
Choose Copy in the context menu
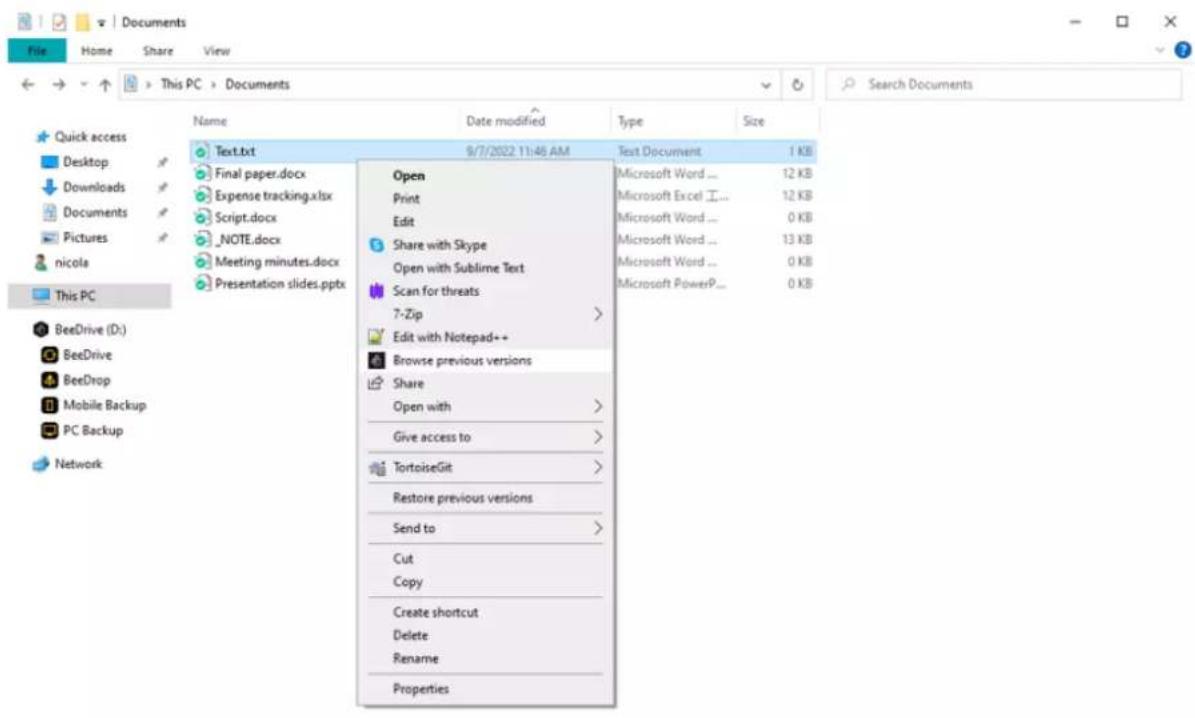(x=407, y=582)
